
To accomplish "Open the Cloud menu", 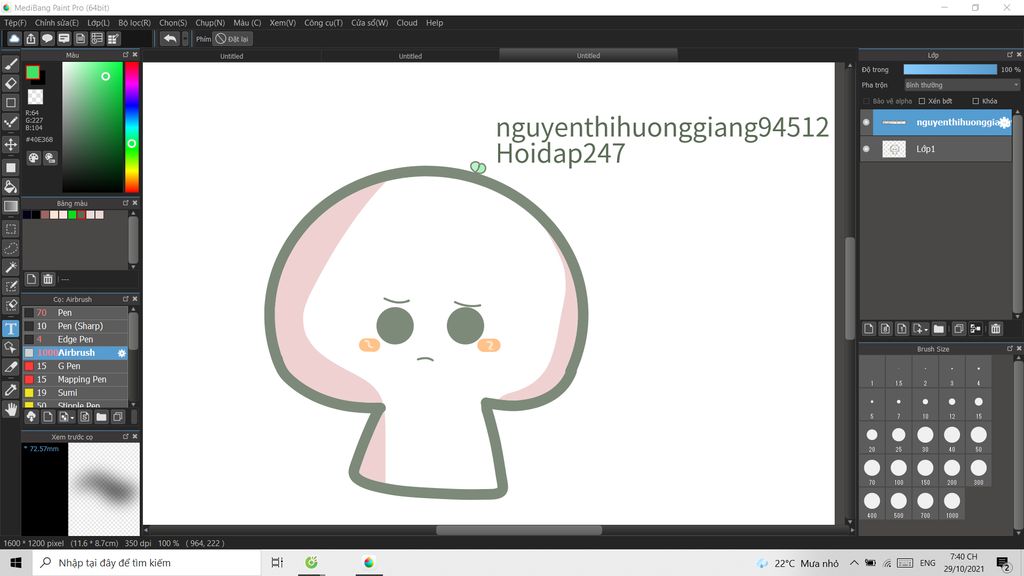I will coord(407,23).
